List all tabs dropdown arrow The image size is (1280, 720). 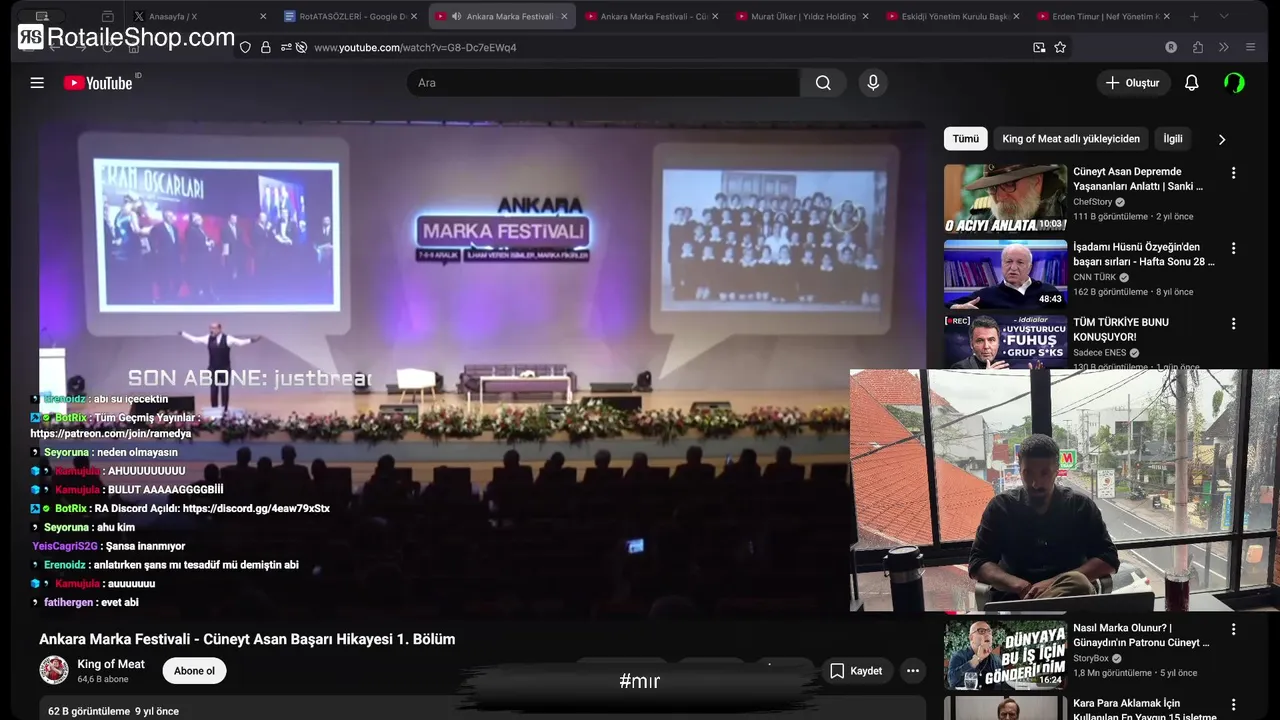pos(1223,16)
